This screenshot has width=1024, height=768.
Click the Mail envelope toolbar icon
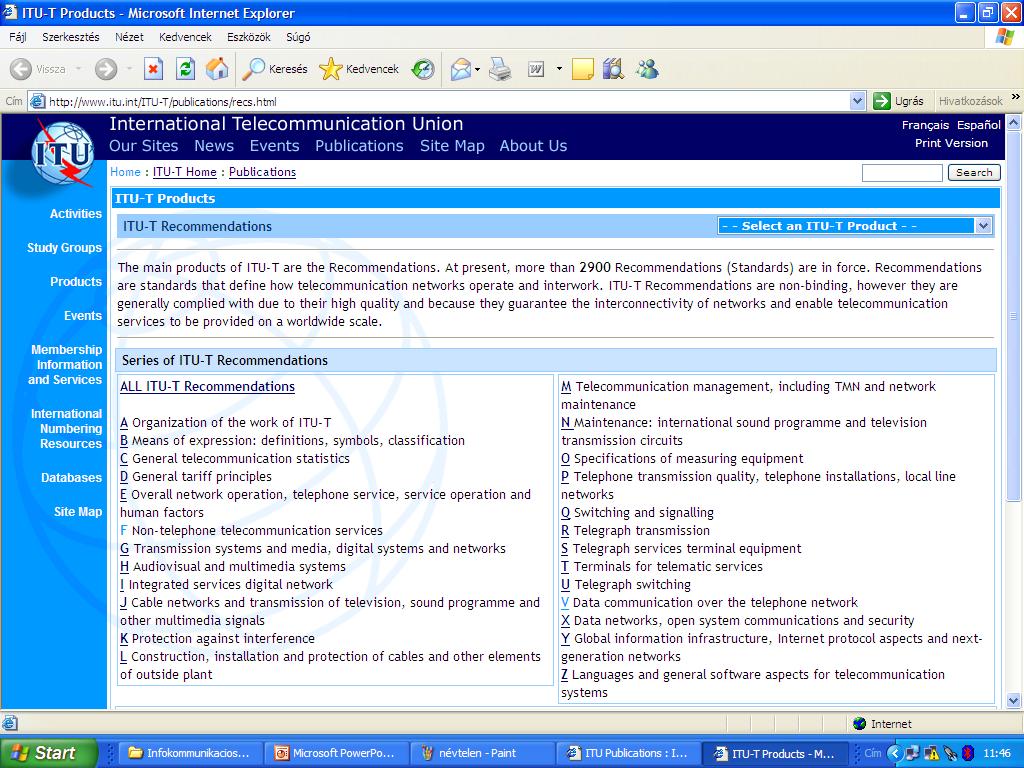coord(461,69)
